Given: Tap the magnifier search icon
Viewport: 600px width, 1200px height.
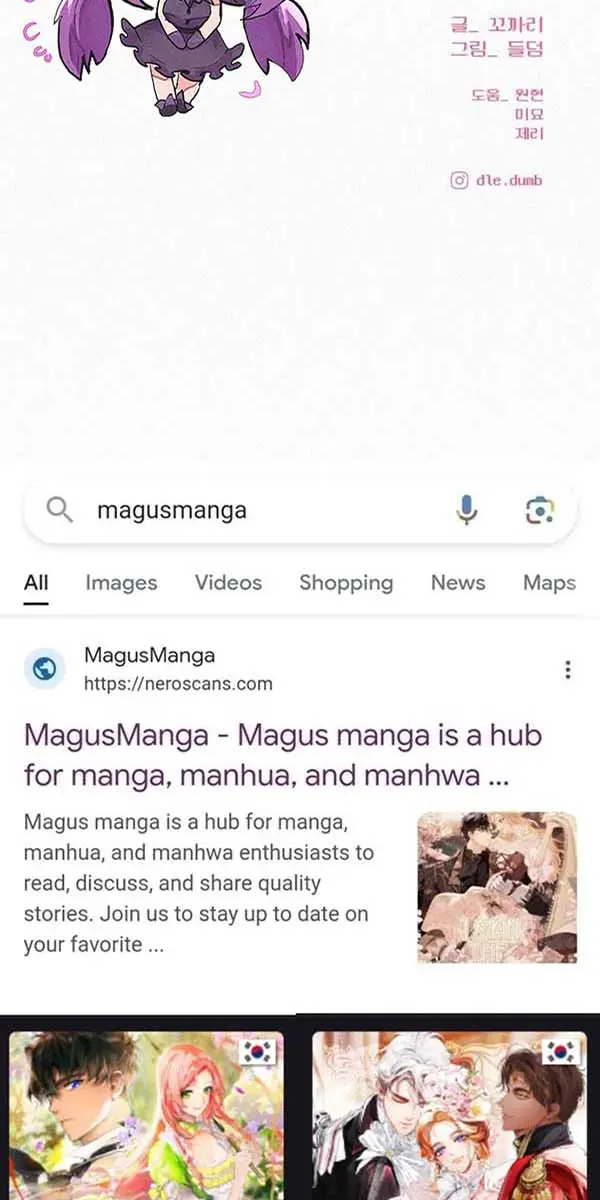Looking at the screenshot, I should (x=60, y=510).
